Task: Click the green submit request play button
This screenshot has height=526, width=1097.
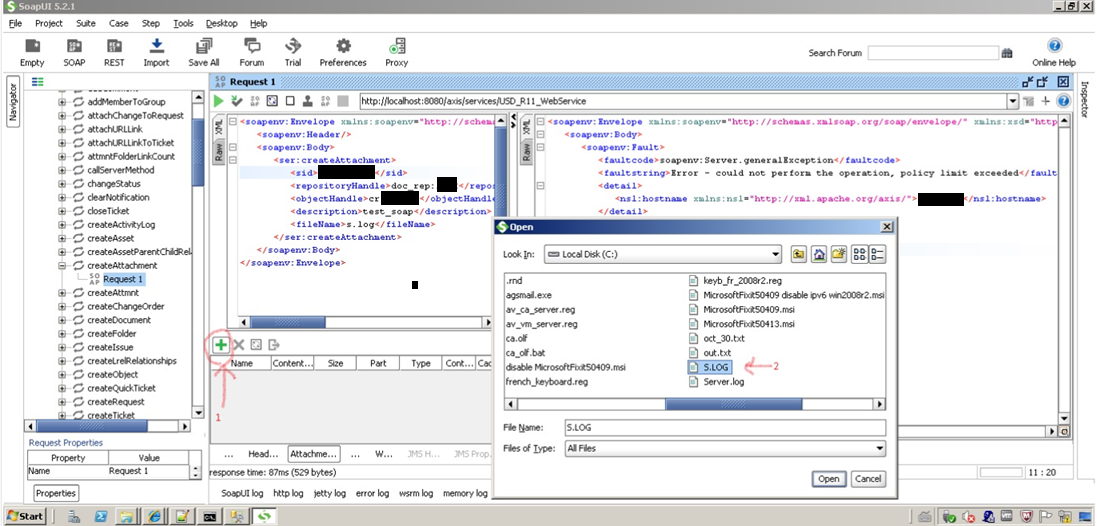Action: click(220, 101)
